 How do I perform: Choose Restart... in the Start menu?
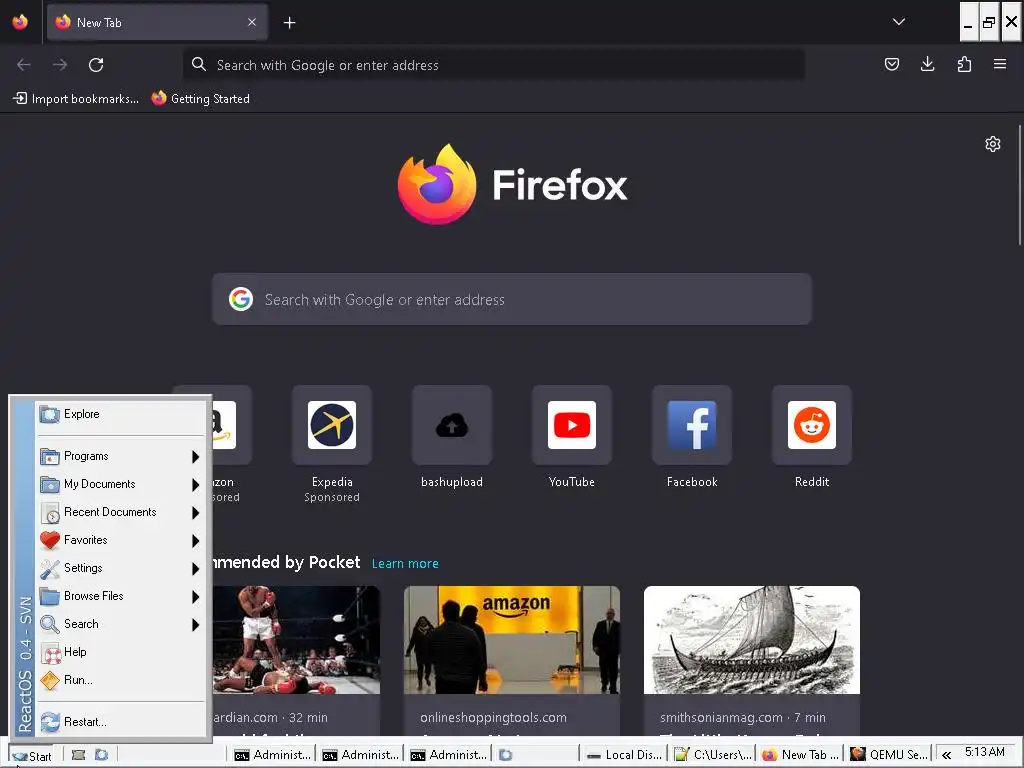121,722
